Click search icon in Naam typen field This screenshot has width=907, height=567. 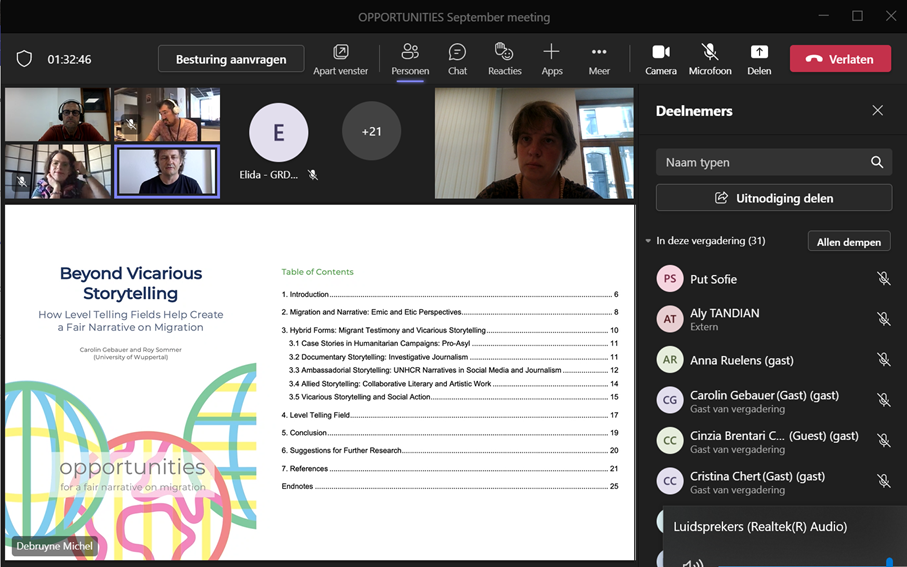click(x=876, y=162)
